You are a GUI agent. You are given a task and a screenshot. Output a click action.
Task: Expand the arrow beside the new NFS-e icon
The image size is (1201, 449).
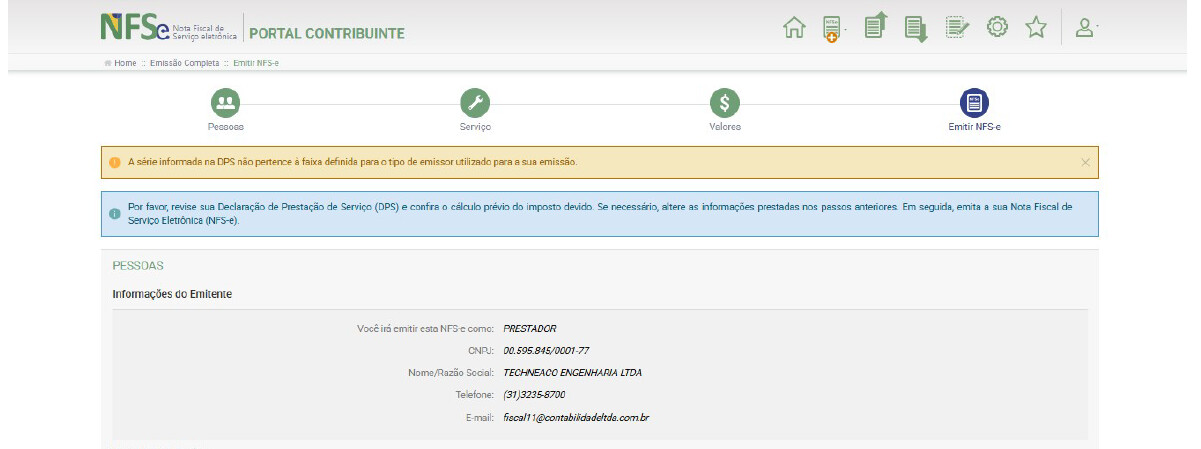846,30
